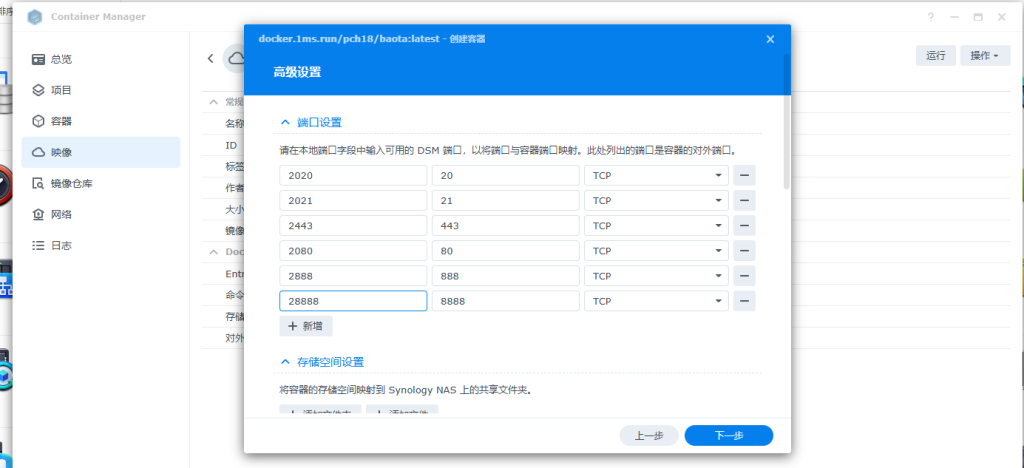Remove the 2888 to 888 port mapping

click(744, 276)
